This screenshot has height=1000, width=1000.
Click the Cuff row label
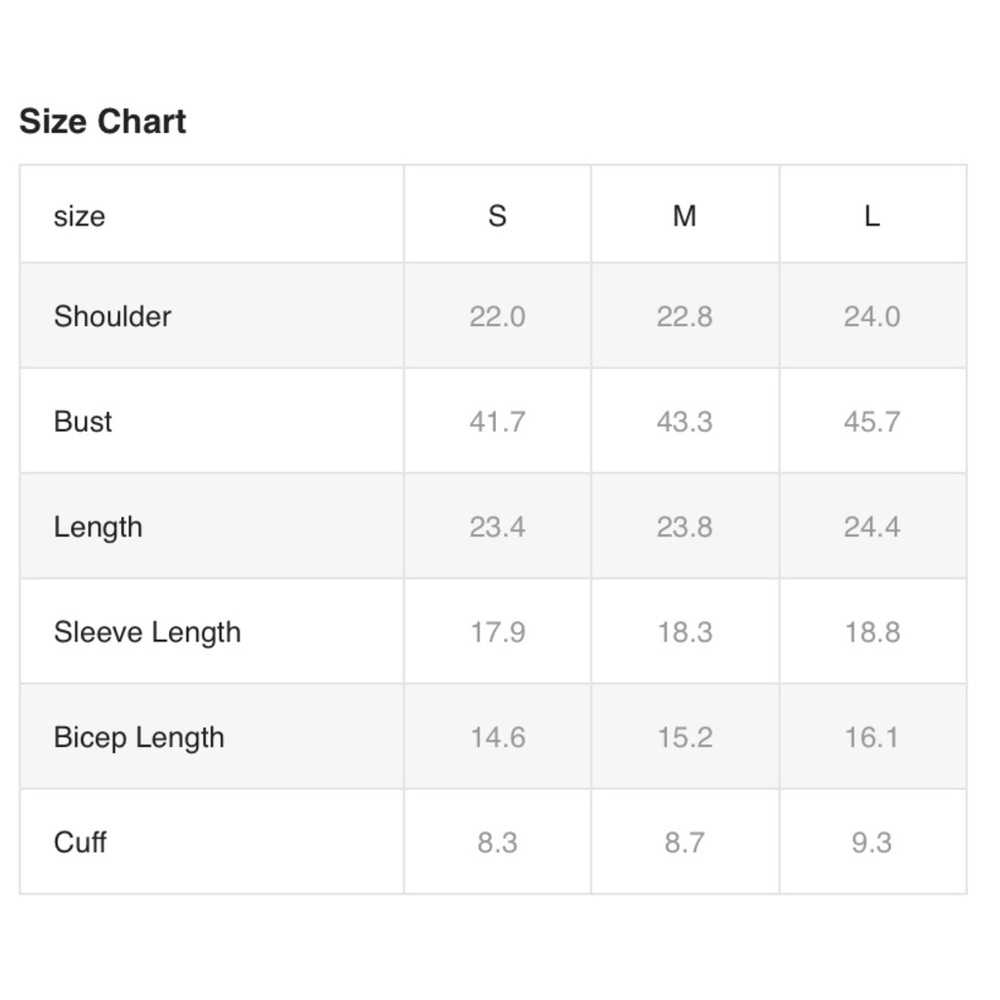point(80,842)
